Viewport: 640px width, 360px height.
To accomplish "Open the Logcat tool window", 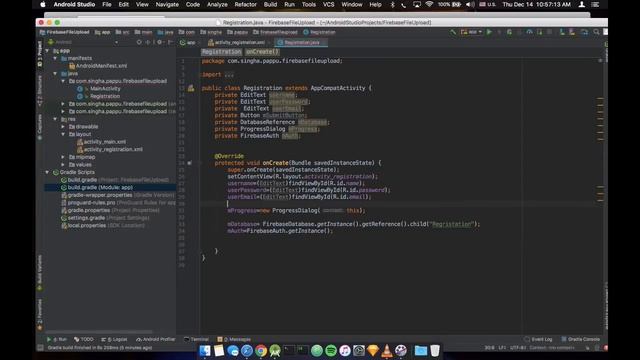I will [x=114, y=339].
